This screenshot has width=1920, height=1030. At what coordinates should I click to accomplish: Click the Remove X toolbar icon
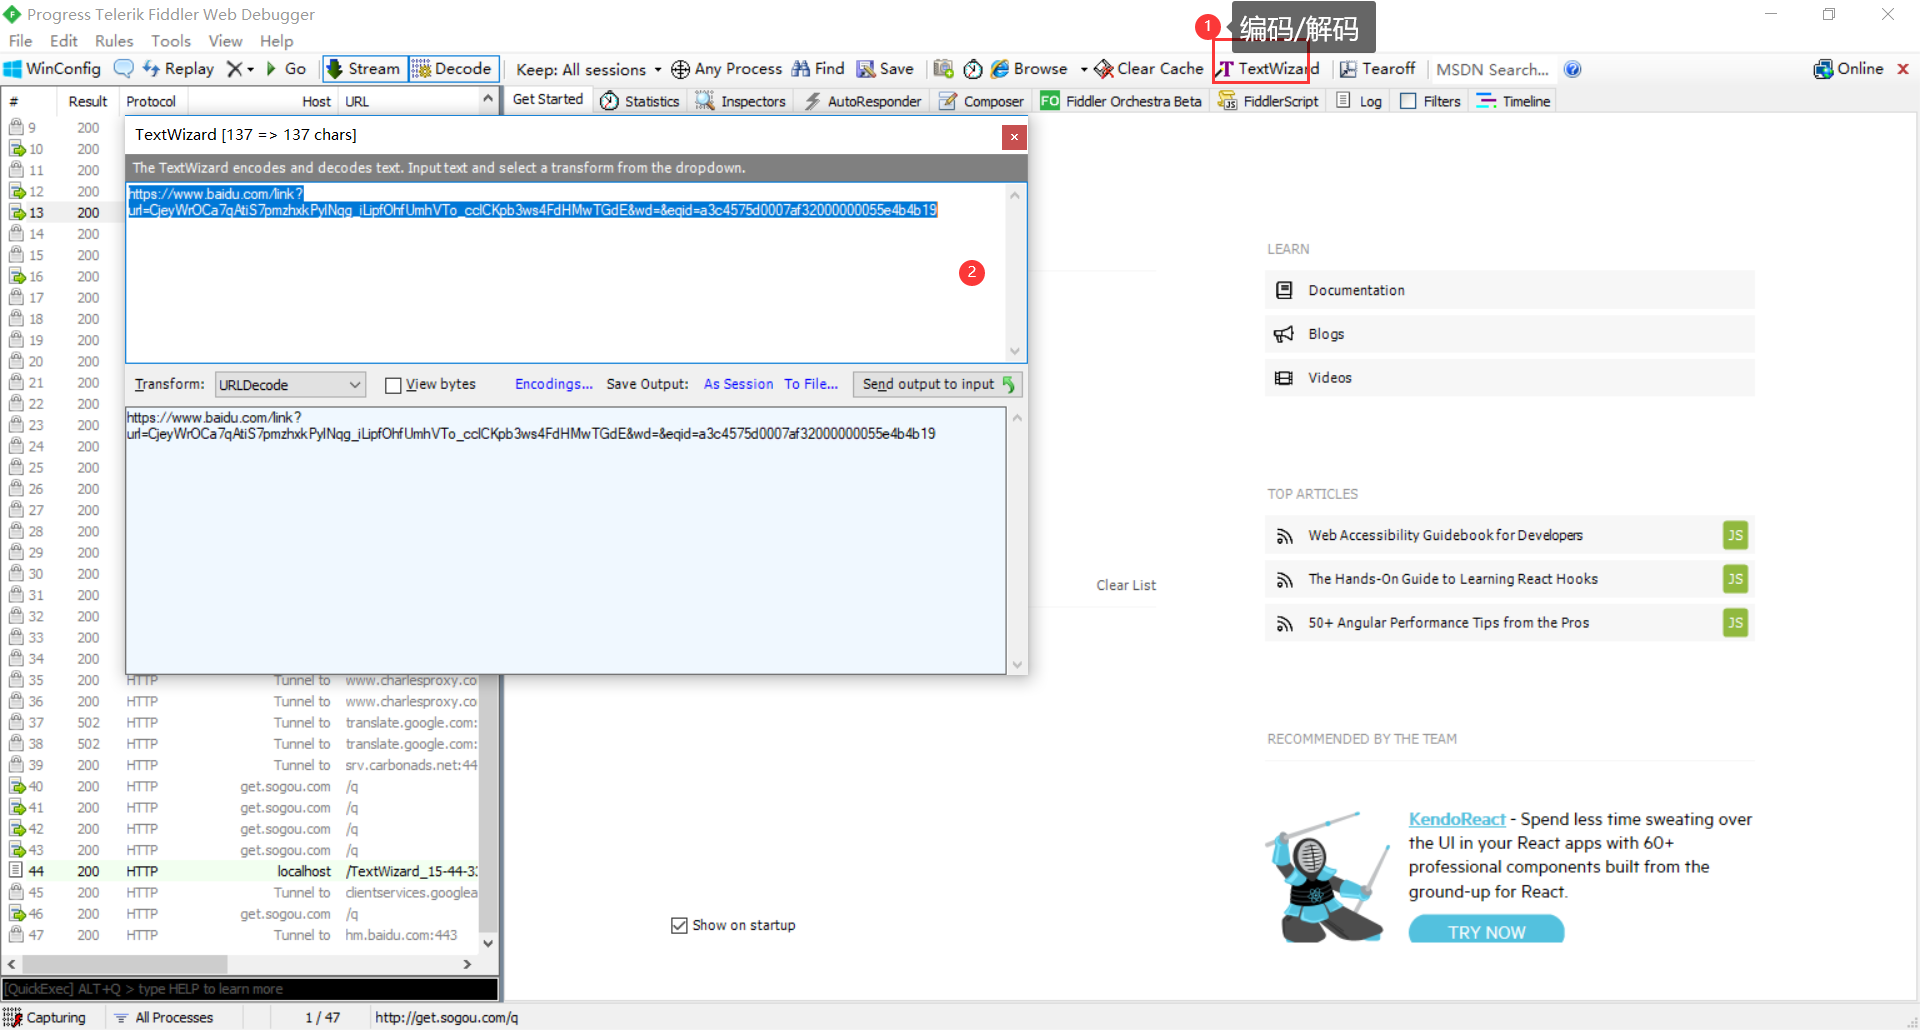234,69
